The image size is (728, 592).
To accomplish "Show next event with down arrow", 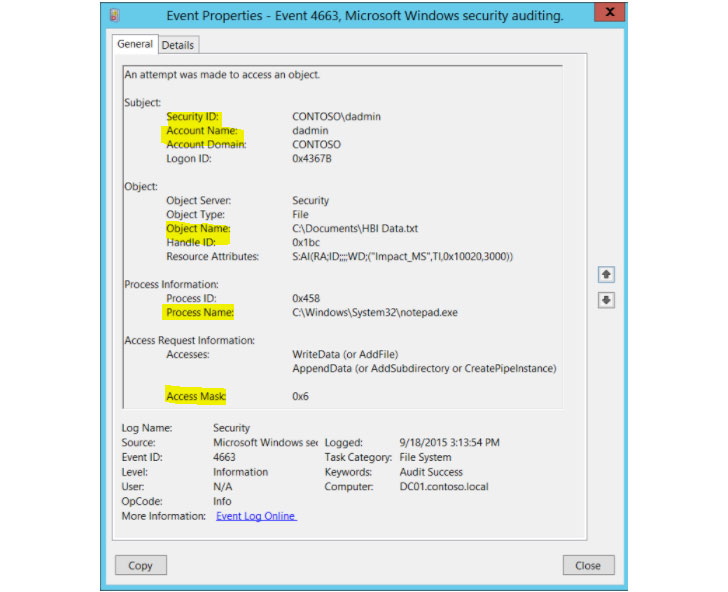I will tap(606, 300).
